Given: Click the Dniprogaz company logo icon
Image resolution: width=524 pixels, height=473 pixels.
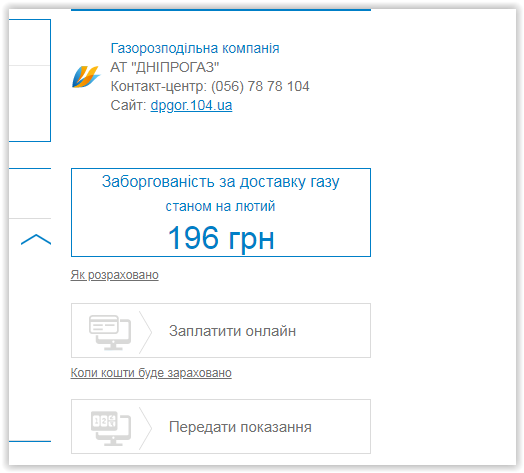Looking at the screenshot, I should 86,77.
